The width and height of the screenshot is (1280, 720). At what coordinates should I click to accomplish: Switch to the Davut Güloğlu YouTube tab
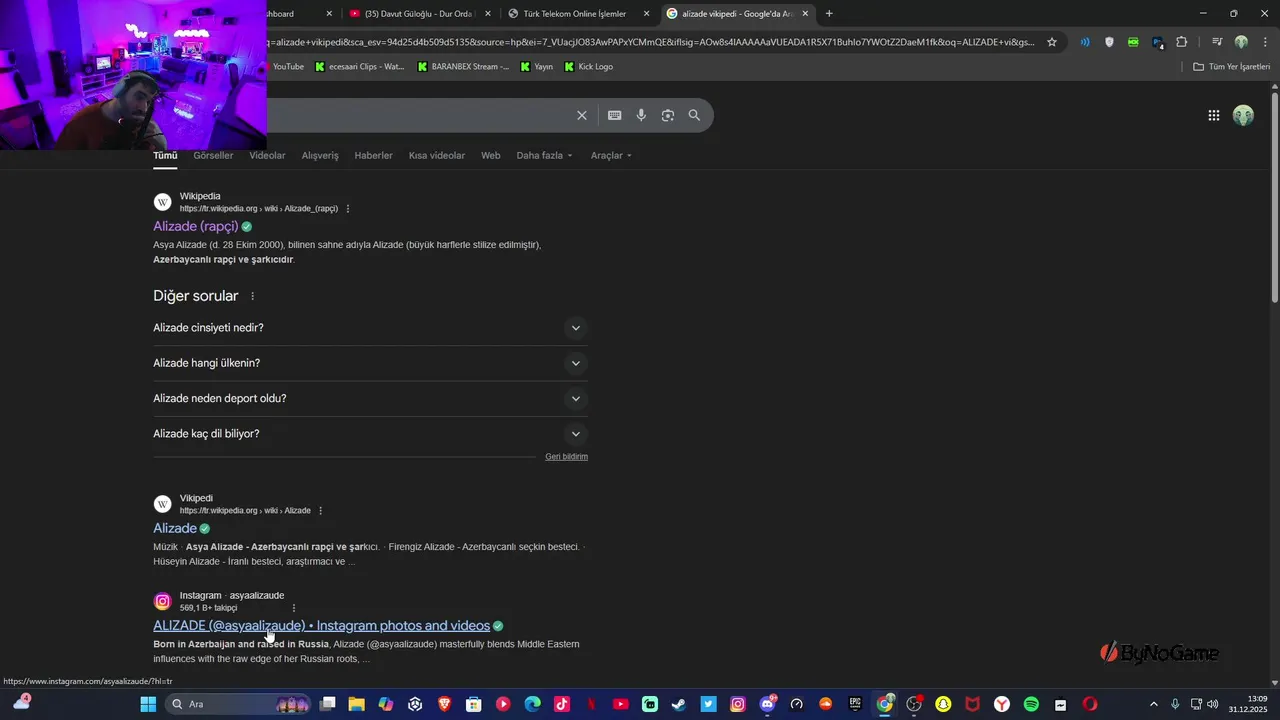pos(420,13)
